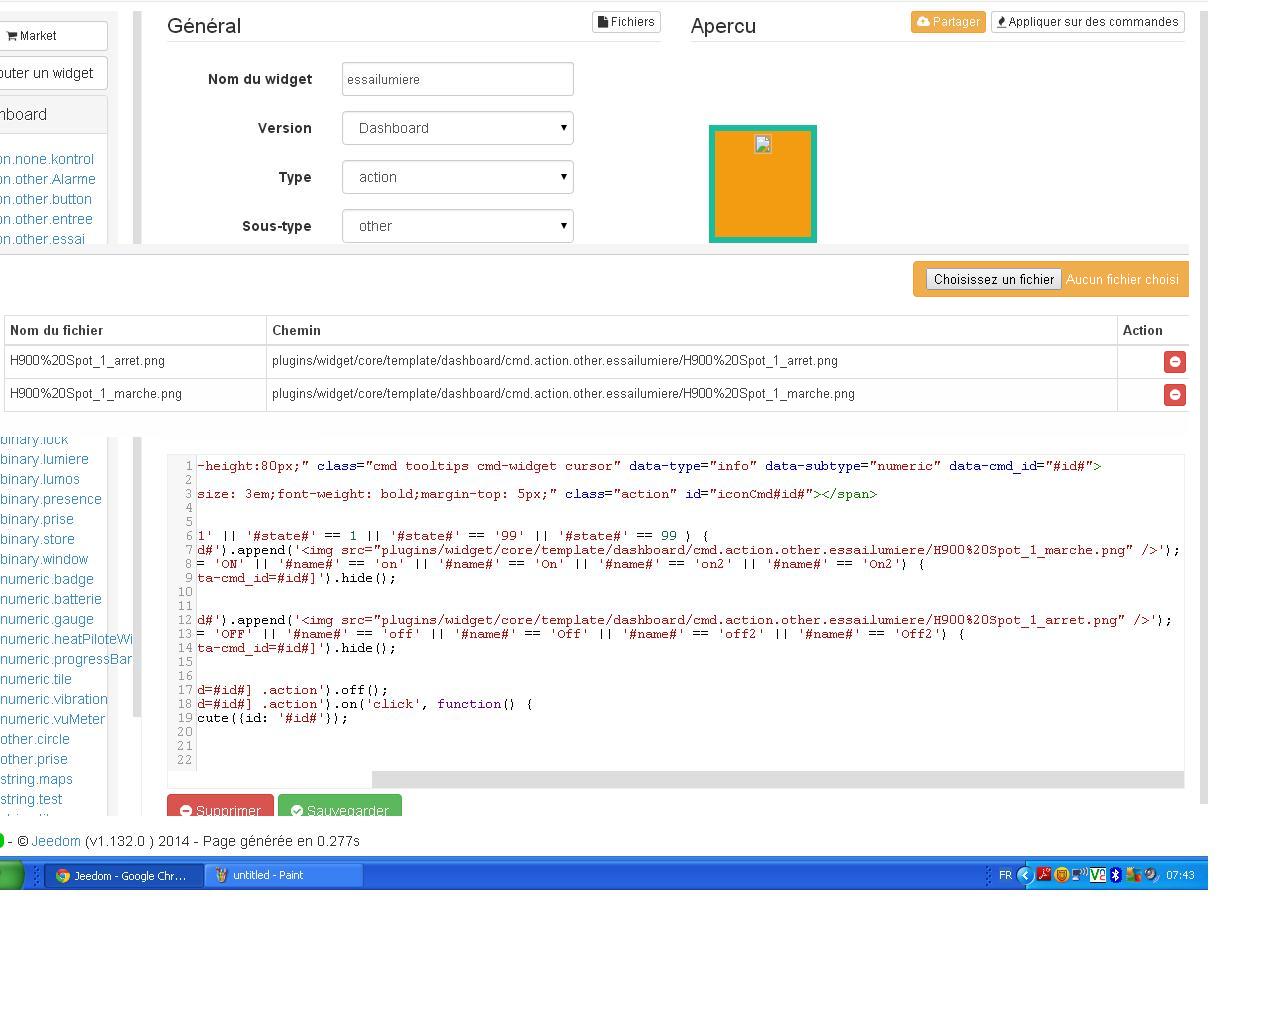Open the Fichiers panel
This screenshot has height=1024, width=1280.
tap(626, 22)
